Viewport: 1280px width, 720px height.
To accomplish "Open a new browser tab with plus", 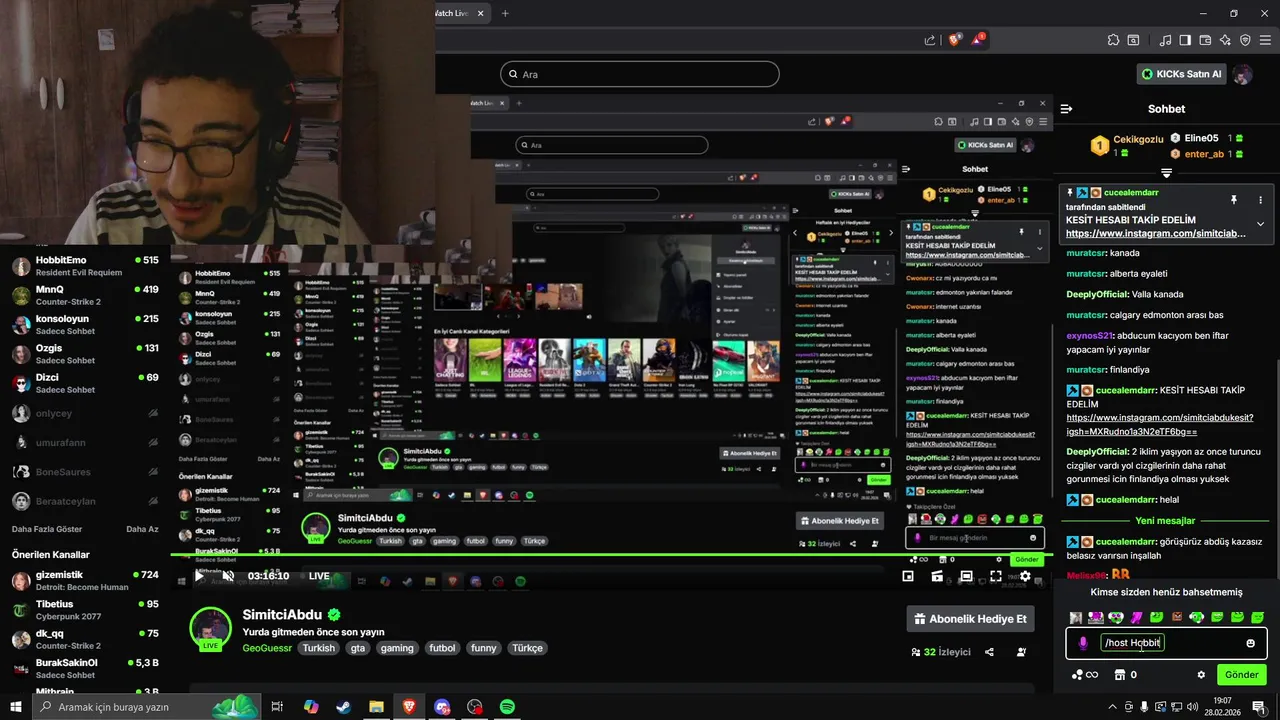I will [505, 13].
